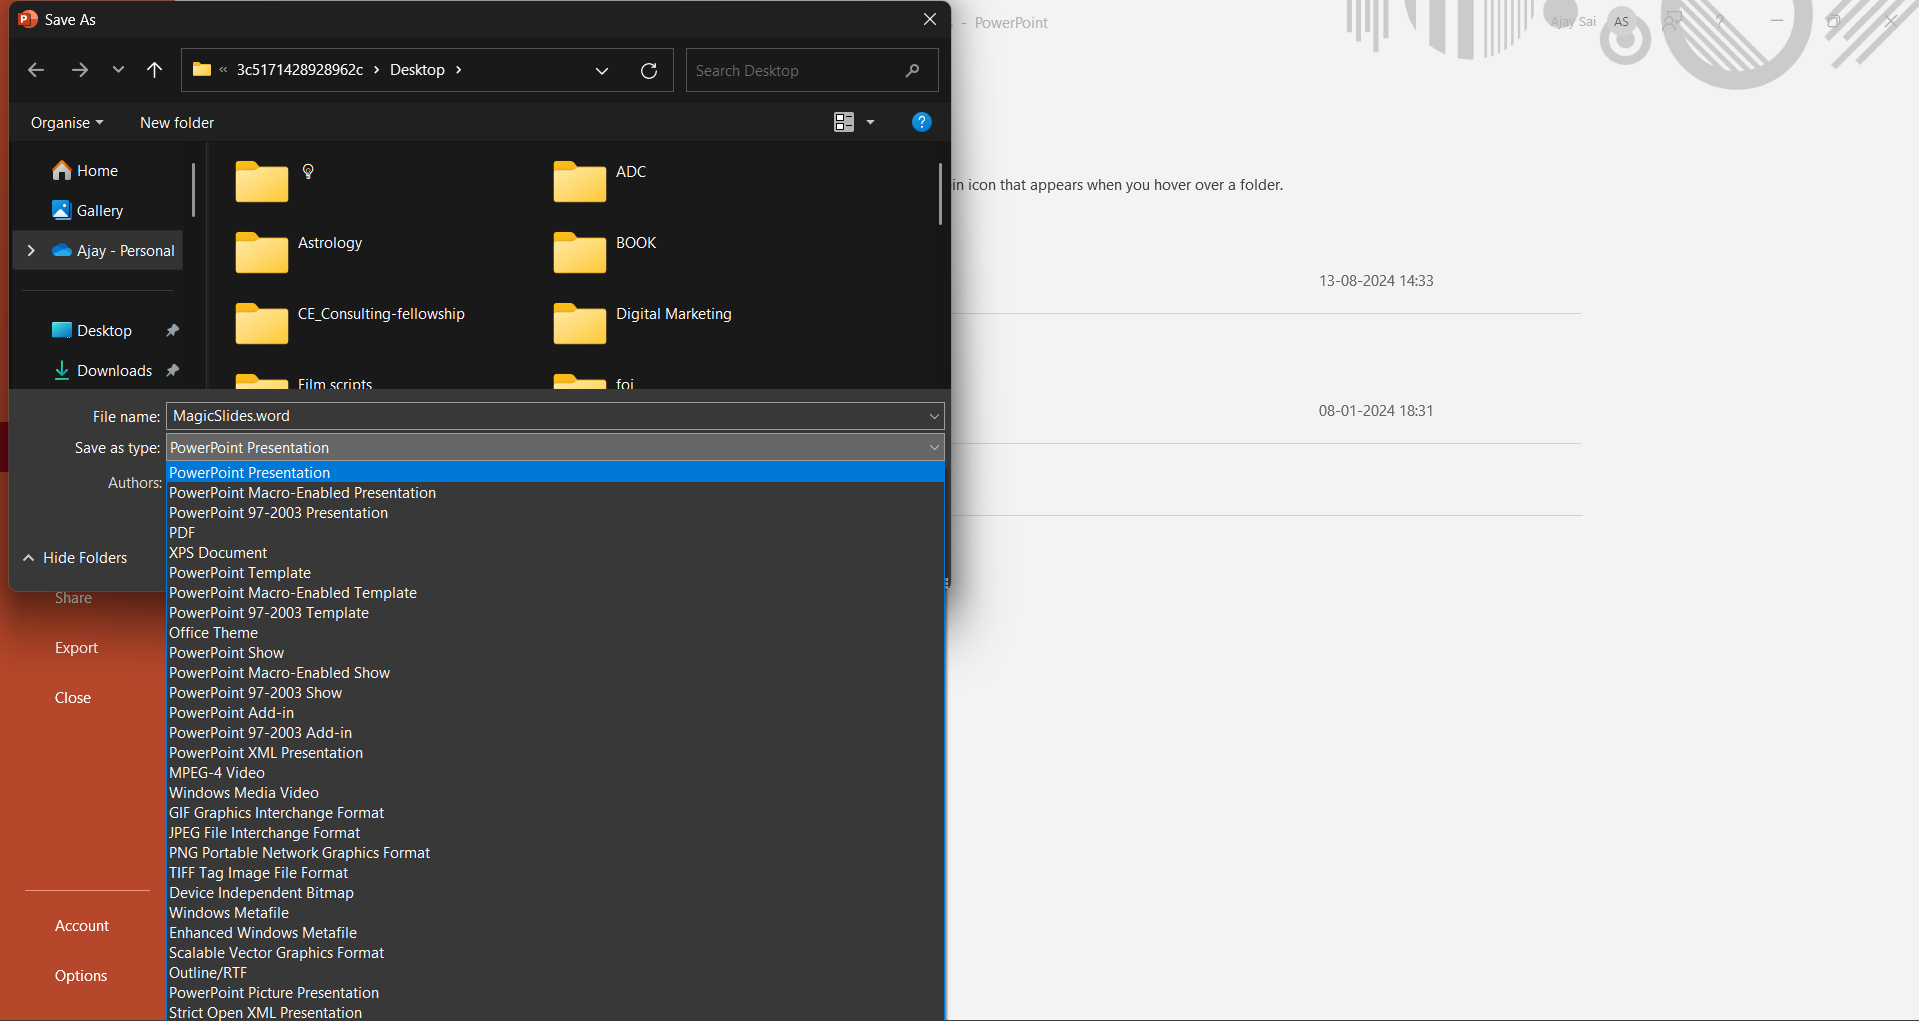Expand Ajay - Personal tree node
1919x1021 pixels.
click(31, 251)
